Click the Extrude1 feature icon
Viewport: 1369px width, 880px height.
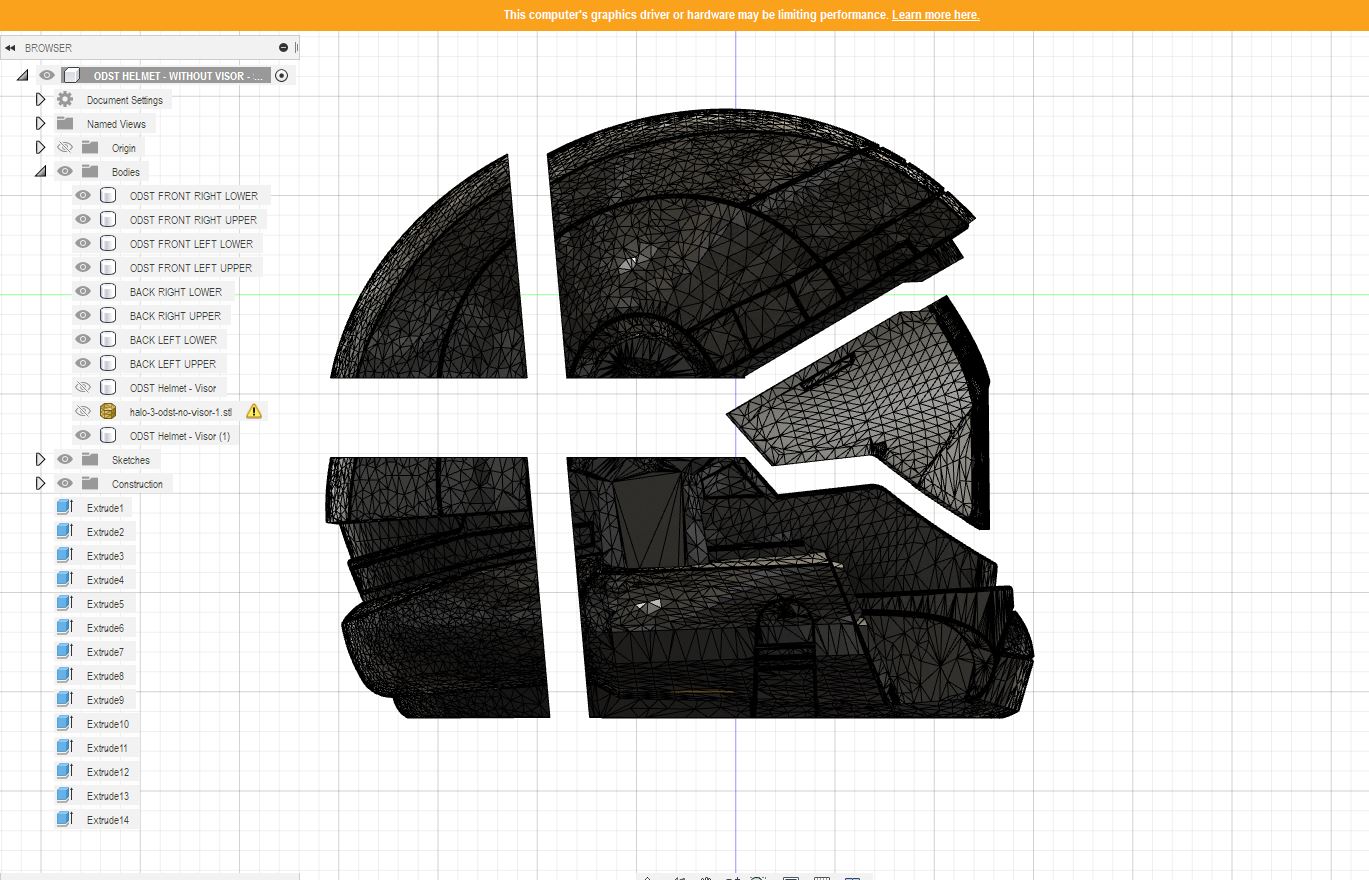tap(65, 508)
